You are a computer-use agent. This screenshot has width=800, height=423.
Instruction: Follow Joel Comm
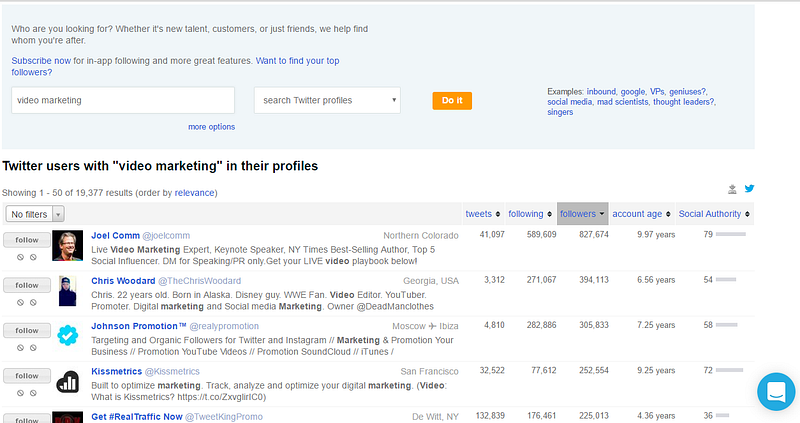tap(27, 240)
